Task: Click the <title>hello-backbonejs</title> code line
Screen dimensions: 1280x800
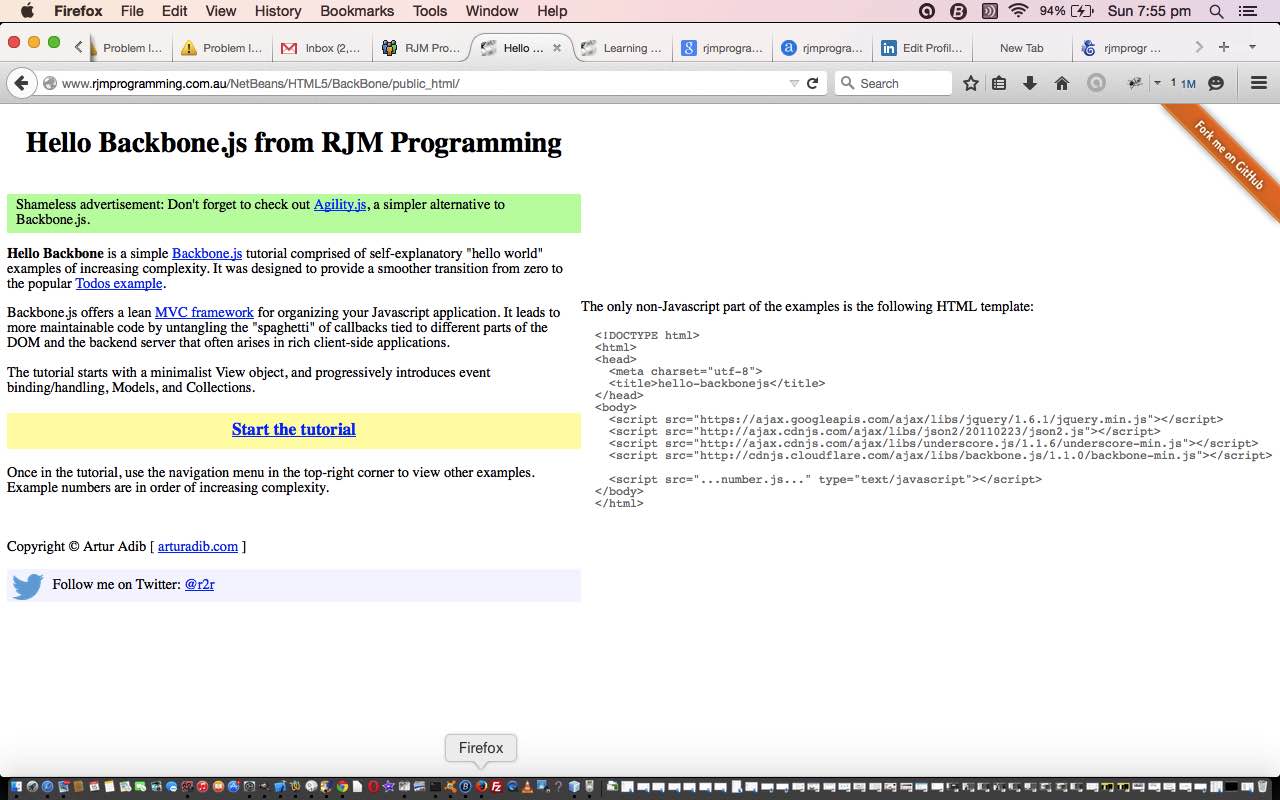Action: pyautogui.click(x=717, y=383)
